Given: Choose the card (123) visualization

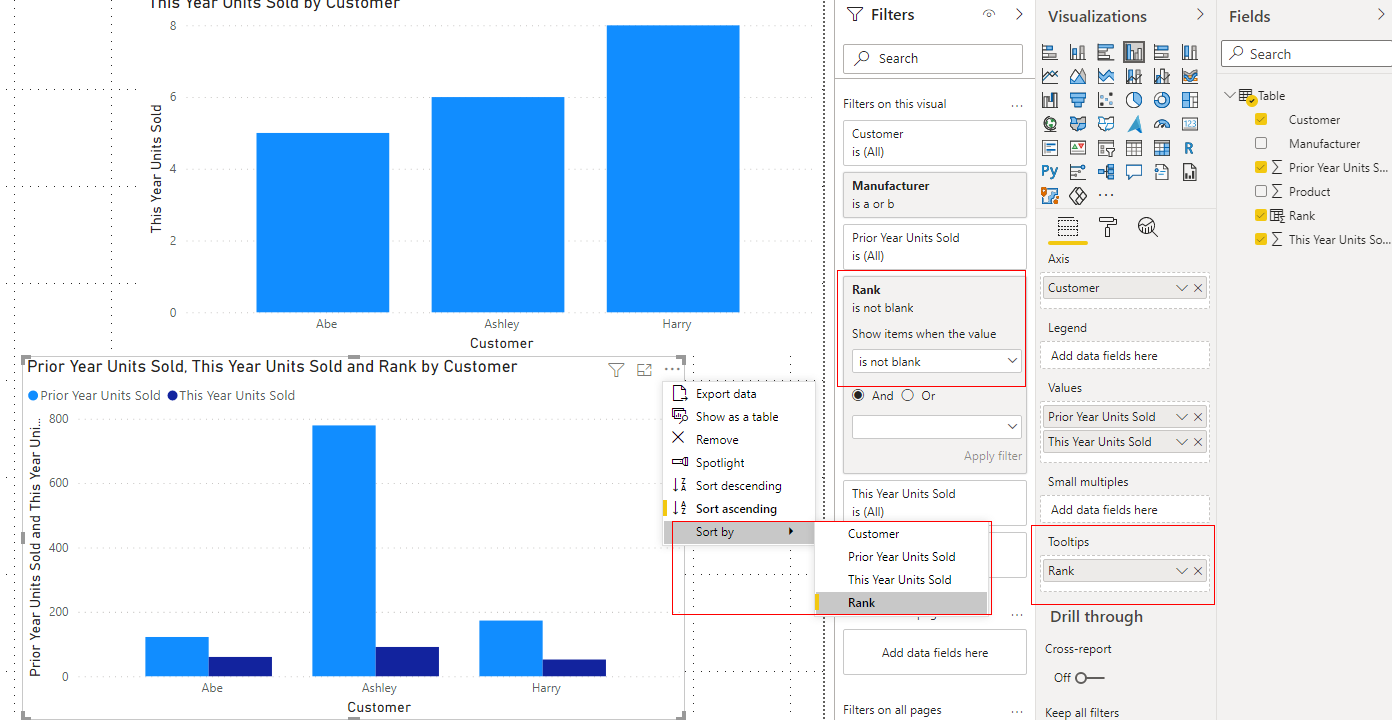Looking at the screenshot, I should pyautogui.click(x=1189, y=124).
